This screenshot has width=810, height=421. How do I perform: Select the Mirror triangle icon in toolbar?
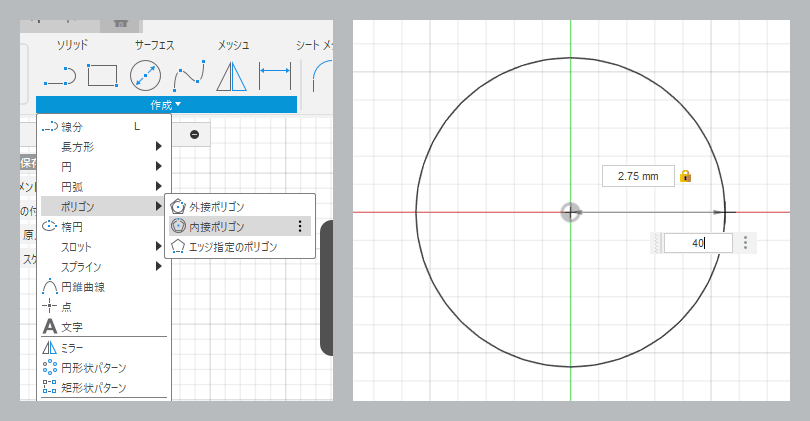231,76
